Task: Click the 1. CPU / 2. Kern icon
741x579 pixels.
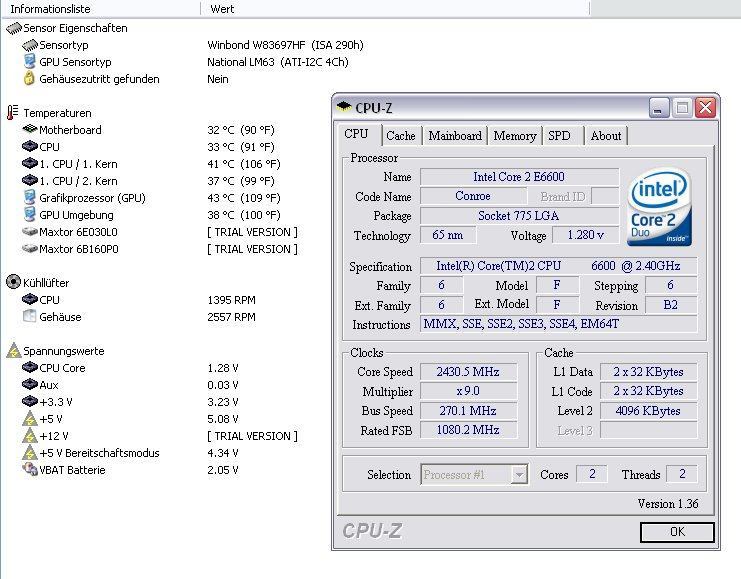Action: point(30,181)
